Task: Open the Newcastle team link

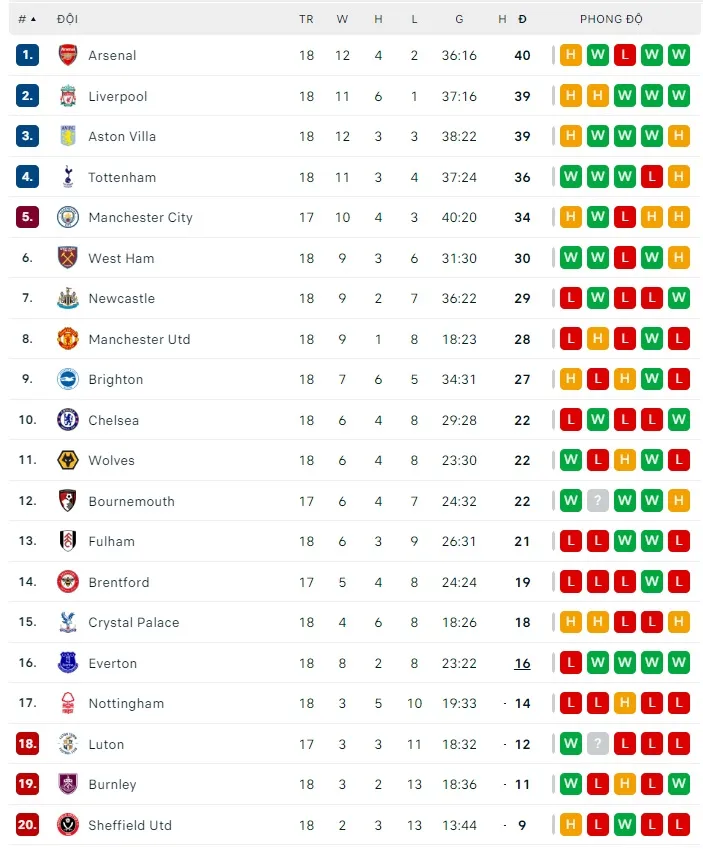Action: [x=121, y=298]
